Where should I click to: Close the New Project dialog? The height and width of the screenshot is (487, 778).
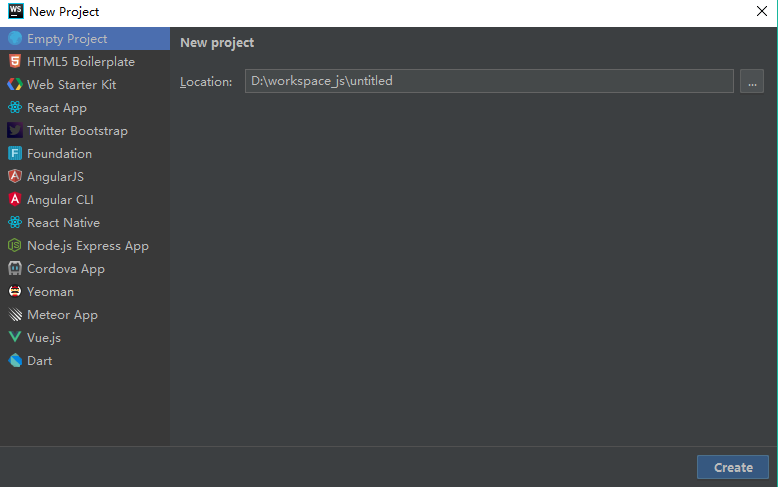click(x=761, y=12)
